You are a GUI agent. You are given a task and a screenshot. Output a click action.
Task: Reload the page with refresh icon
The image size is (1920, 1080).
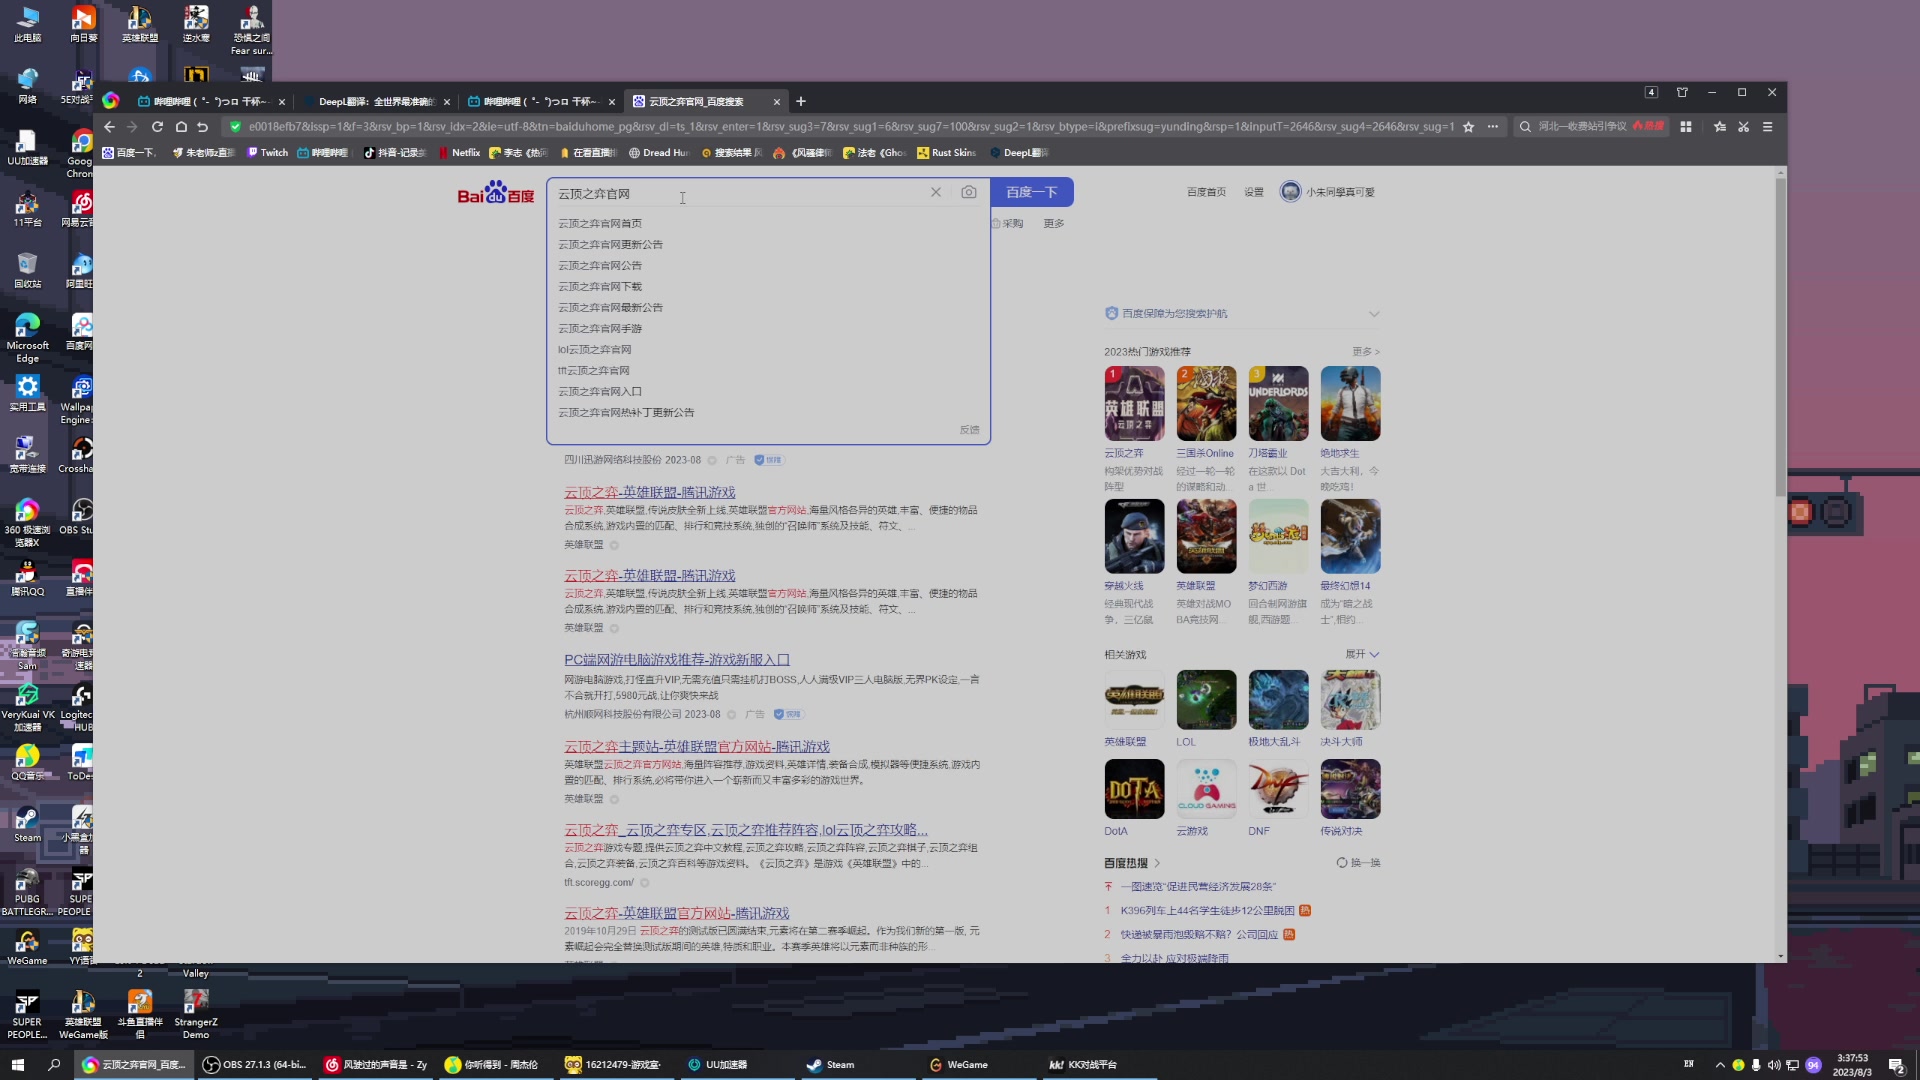pyautogui.click(x=157, y=127)
